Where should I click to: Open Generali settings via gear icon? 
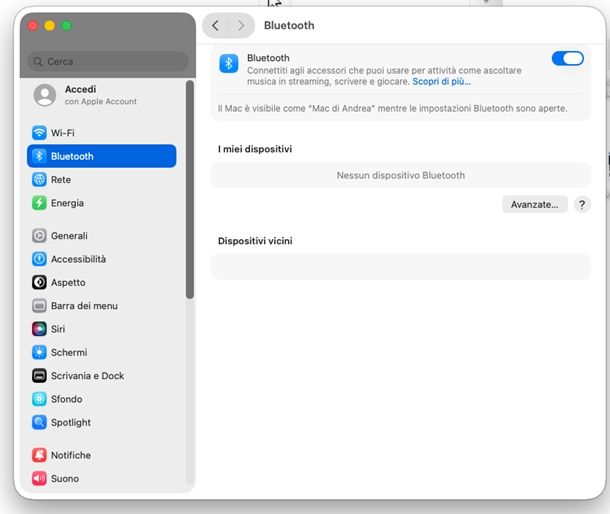point(39,236)
